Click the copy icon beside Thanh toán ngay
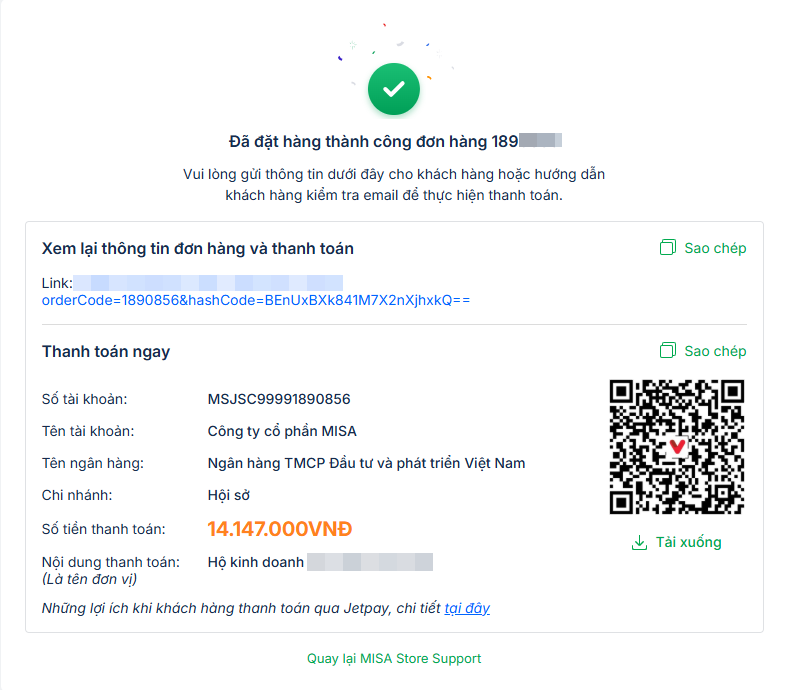Viewport: 785px width, 690px height. pyautogui.click(x=668, y=351)
